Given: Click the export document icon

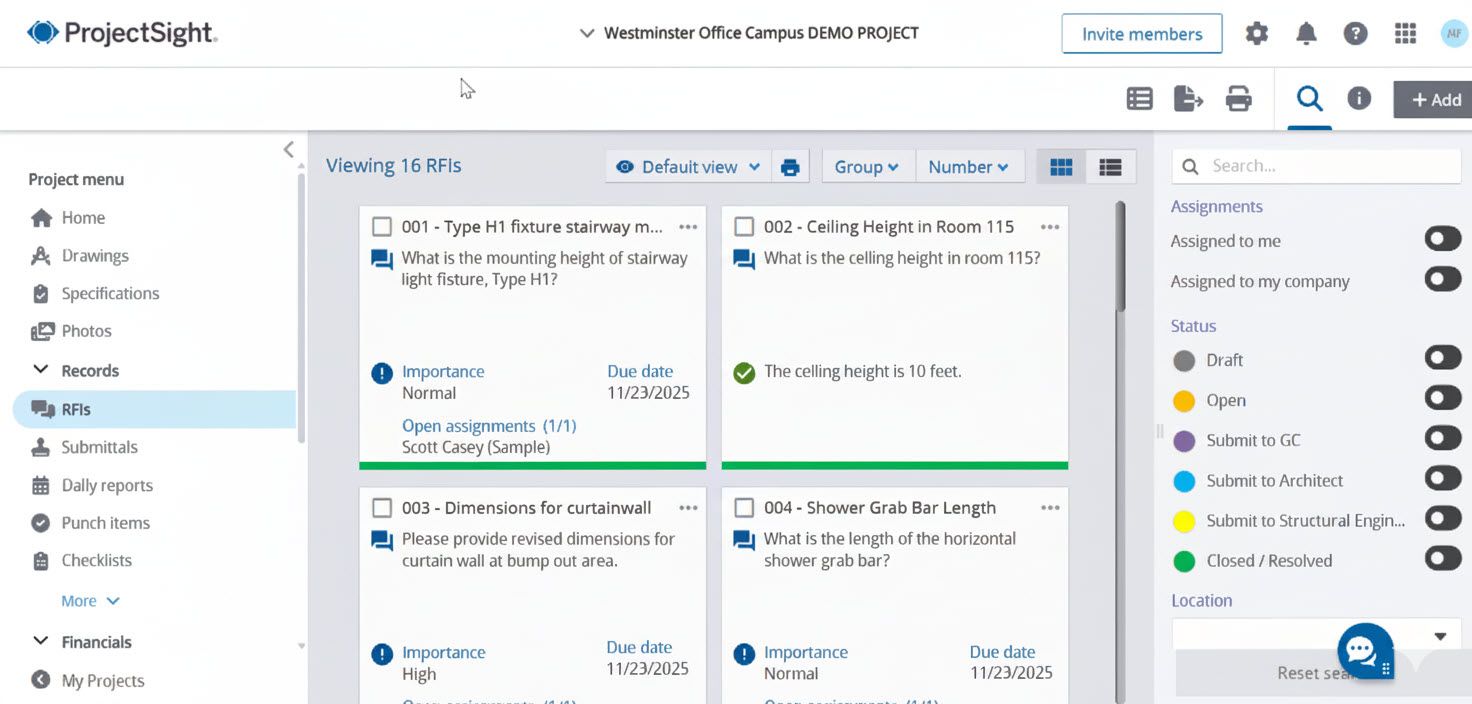Looking at the screenshot, I should [x=1188, y=99].
